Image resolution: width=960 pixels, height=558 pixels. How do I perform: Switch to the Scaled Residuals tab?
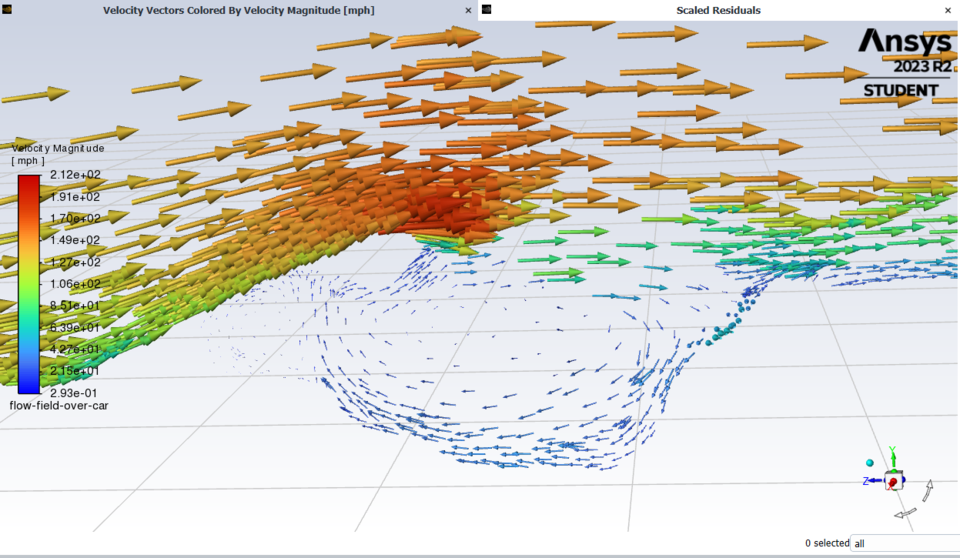tap(718, 10)
